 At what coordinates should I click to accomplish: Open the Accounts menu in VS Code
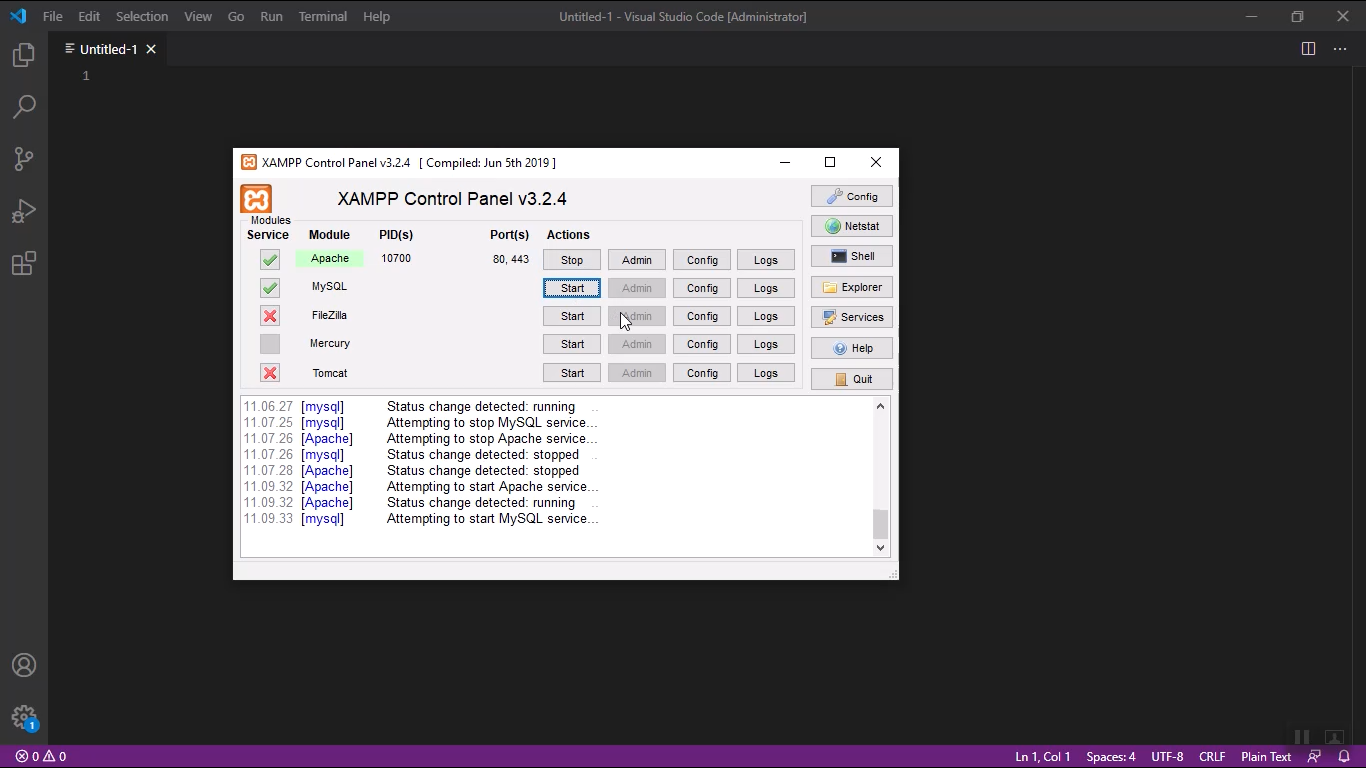(x=24, y=665)
